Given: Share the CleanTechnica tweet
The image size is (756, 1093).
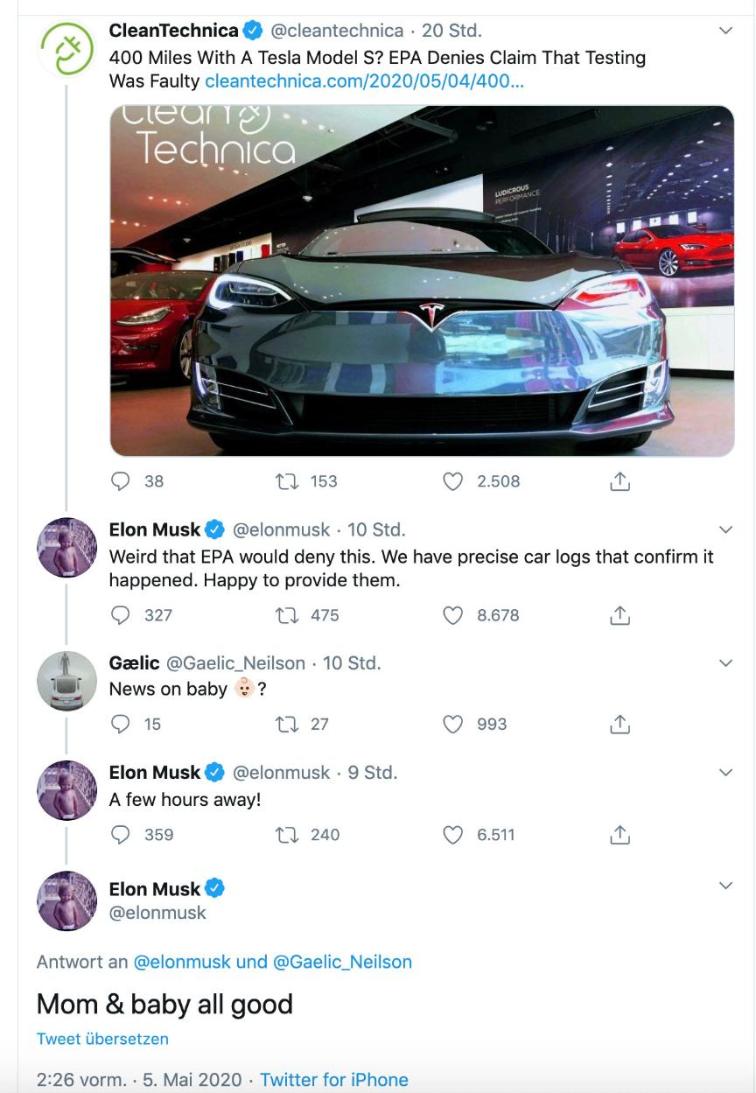Looking at the screenshot, I should click(620, 481).
